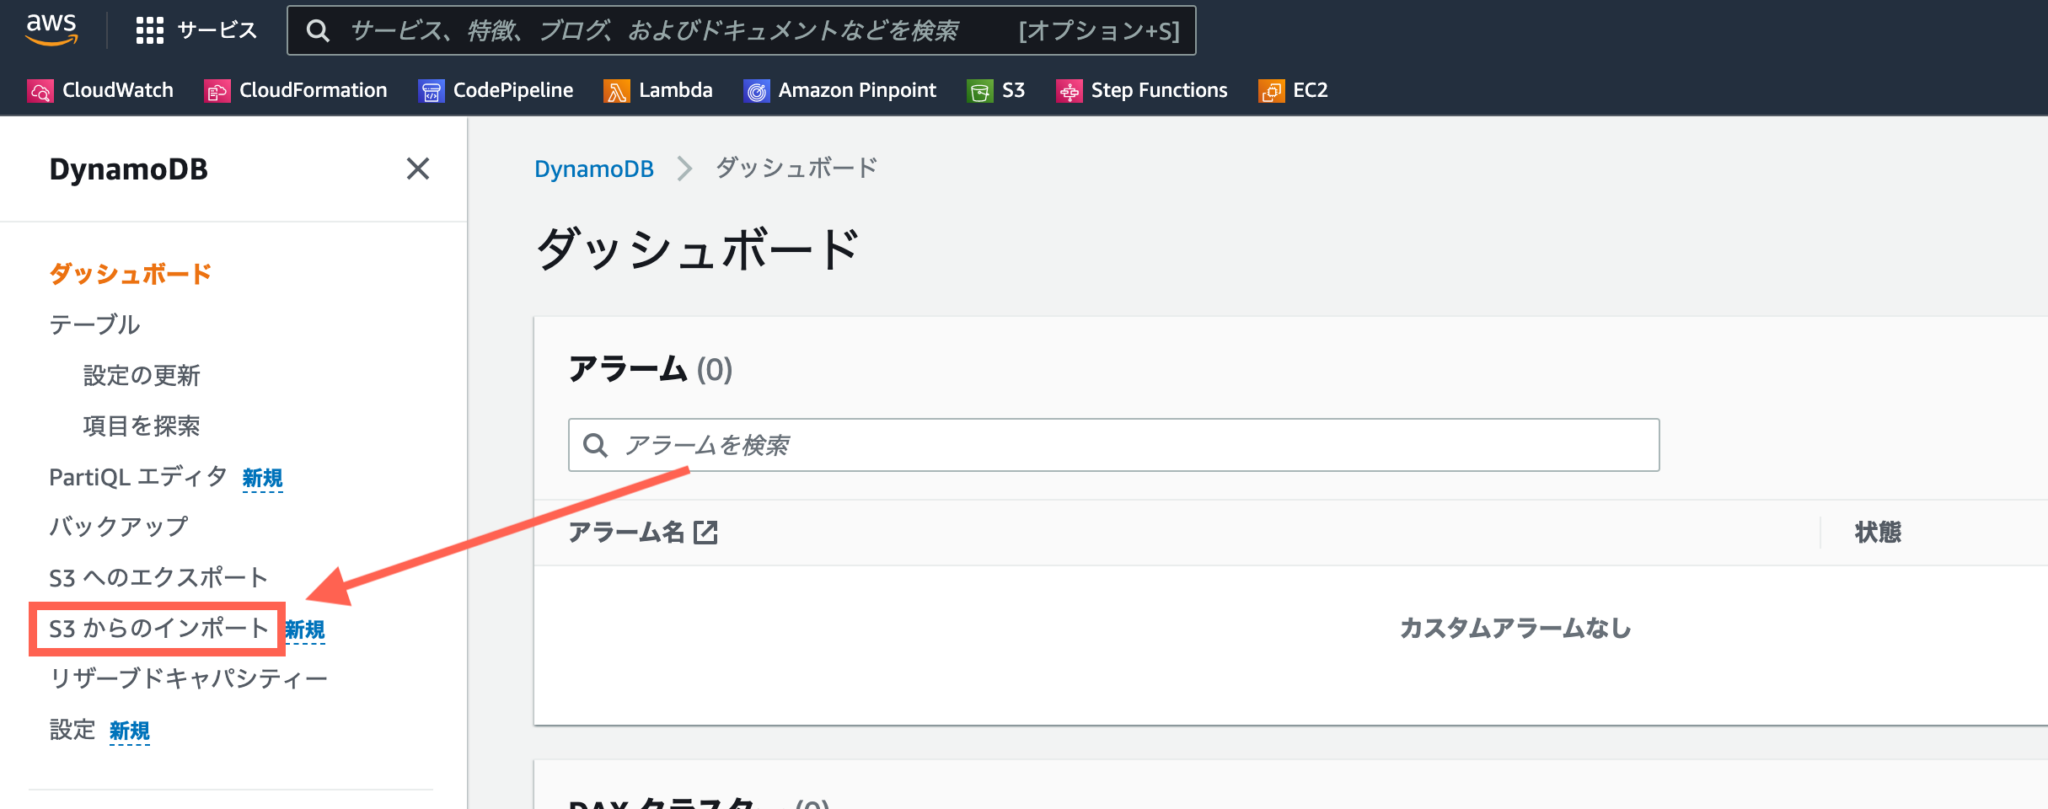Close the DynamoDB navigation panel
2048x809 pixels.
click(x=418, y=169)
